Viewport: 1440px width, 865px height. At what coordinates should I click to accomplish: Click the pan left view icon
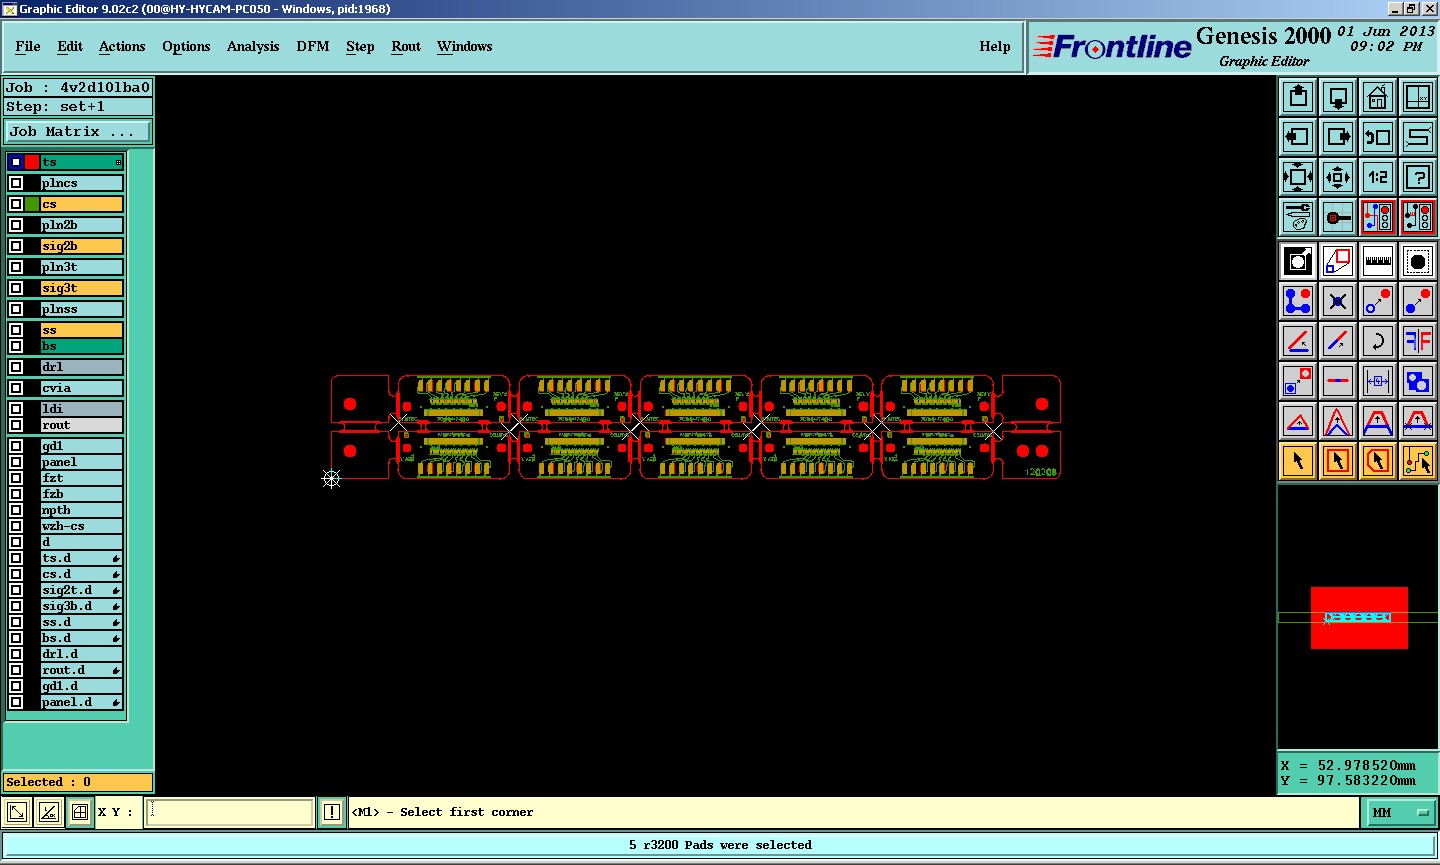click(1298, 137)
